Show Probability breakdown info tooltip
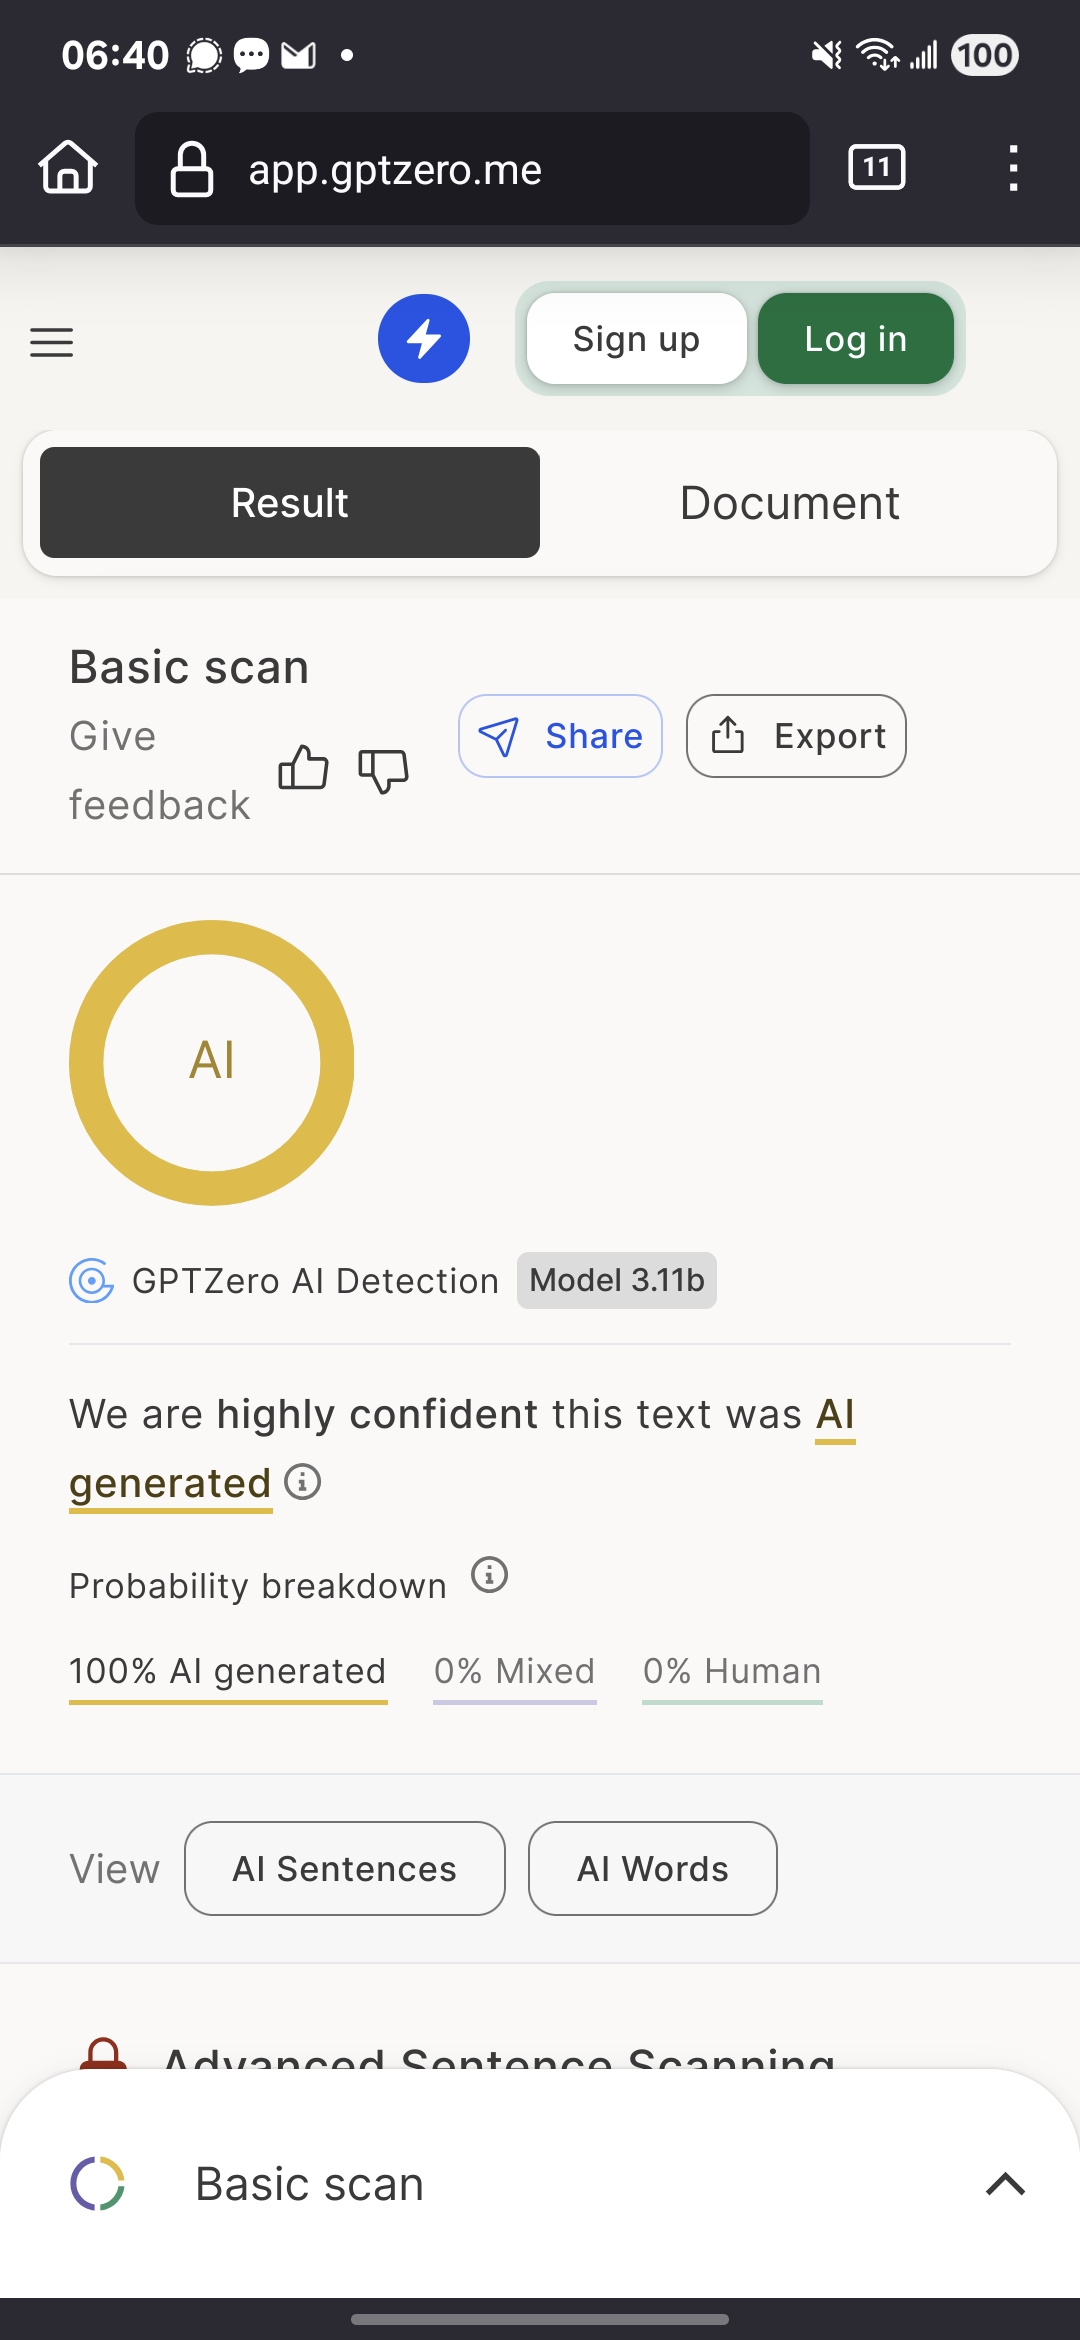Screen dimensions: 1080x2340 point(490,1575)
